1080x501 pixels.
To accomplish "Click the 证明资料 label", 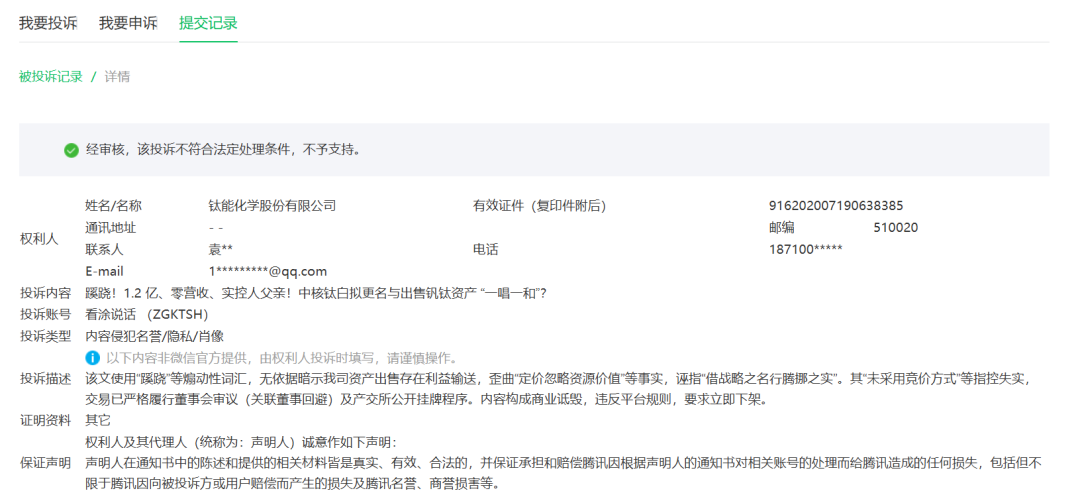I will [45, 420].
